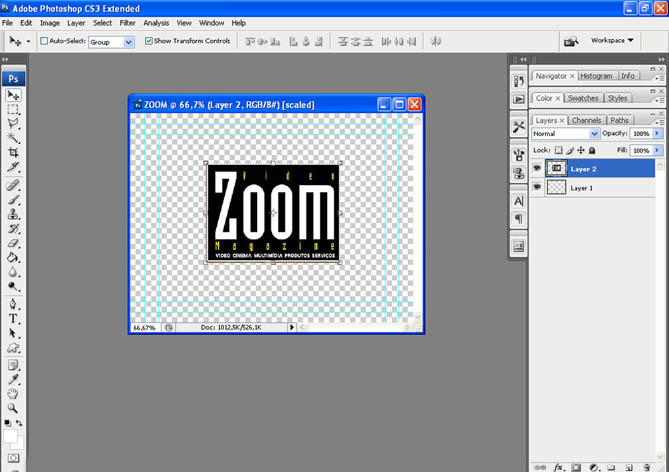Open the Character panel icon

coord(518,201)
